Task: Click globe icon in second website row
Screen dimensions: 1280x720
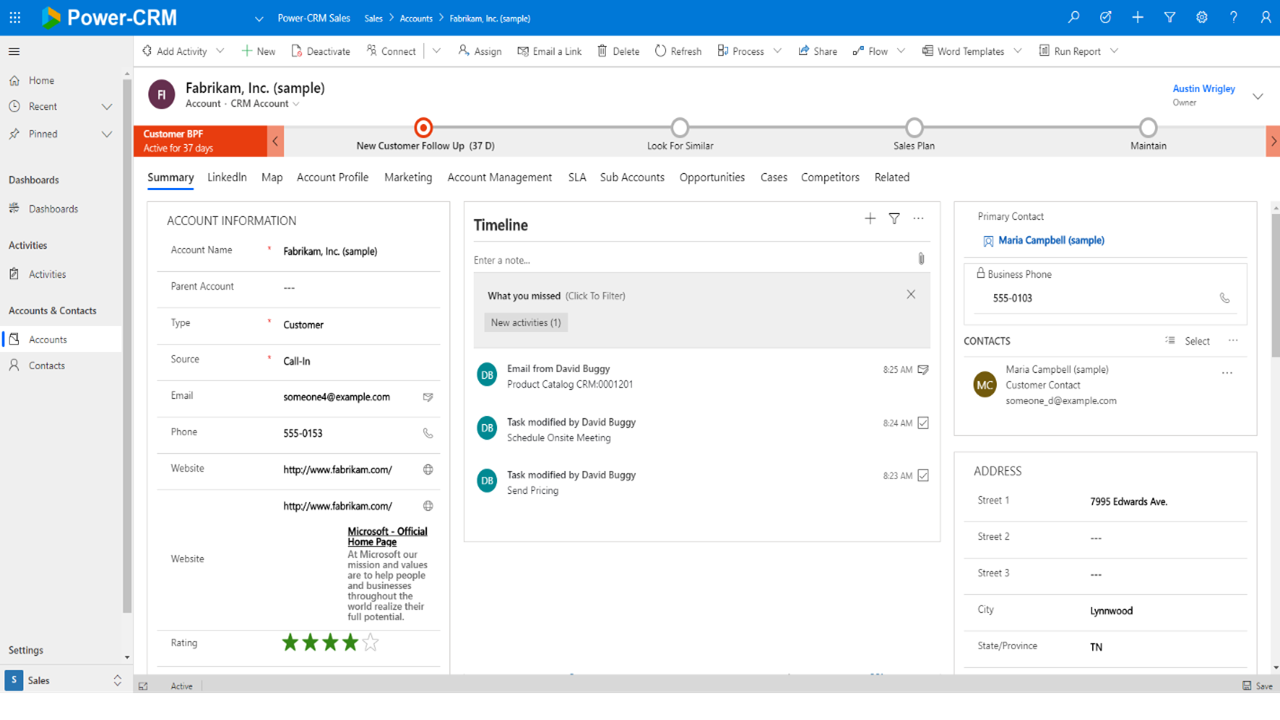Action: [x=428, y=506]
